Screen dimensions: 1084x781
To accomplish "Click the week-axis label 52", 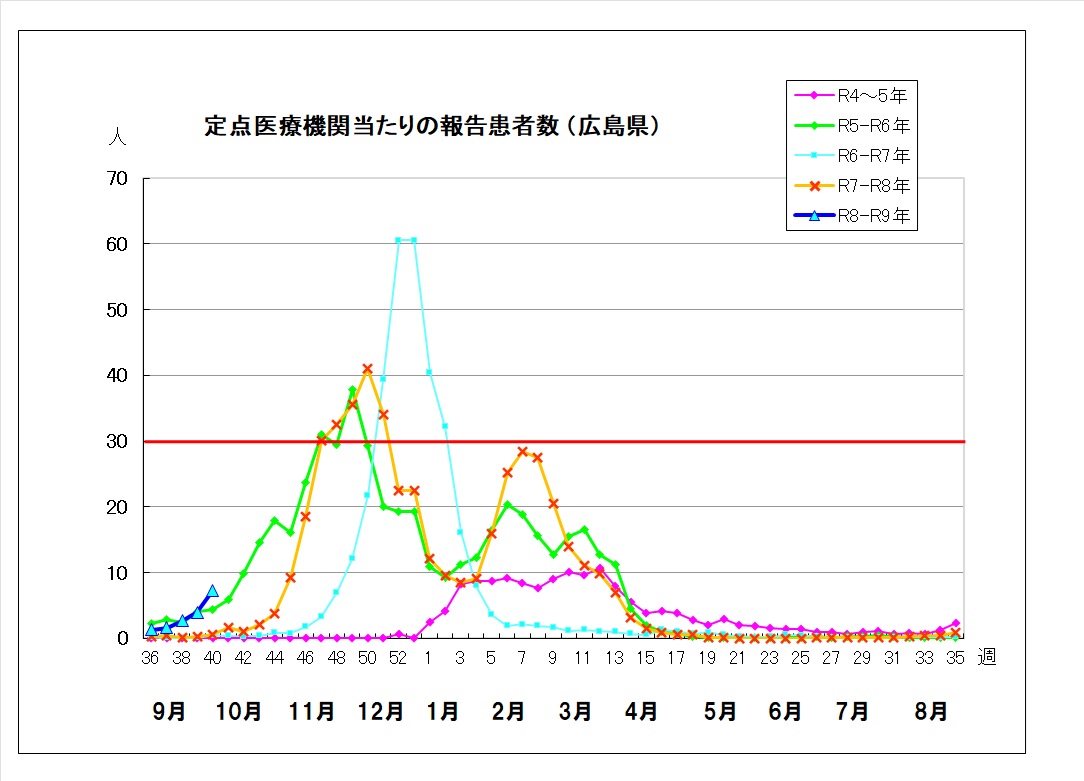I will [x=398, y=658].
